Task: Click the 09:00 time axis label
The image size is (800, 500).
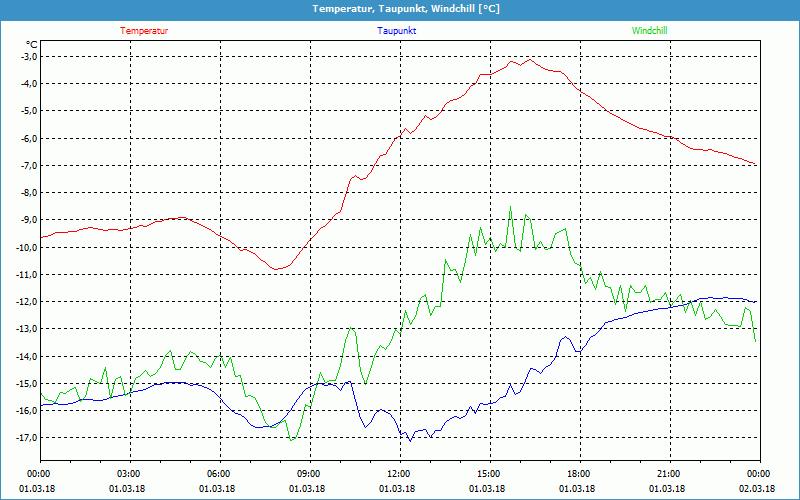Action: pyautogui.click(x=308, y=474)
